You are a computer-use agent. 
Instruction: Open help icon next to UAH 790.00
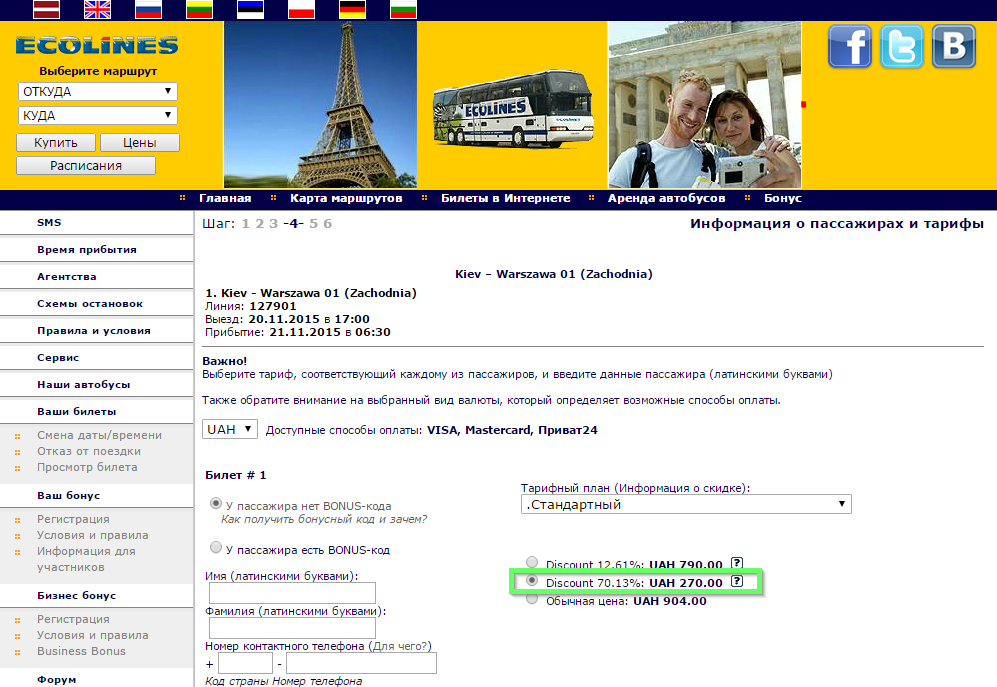[736, 563]
